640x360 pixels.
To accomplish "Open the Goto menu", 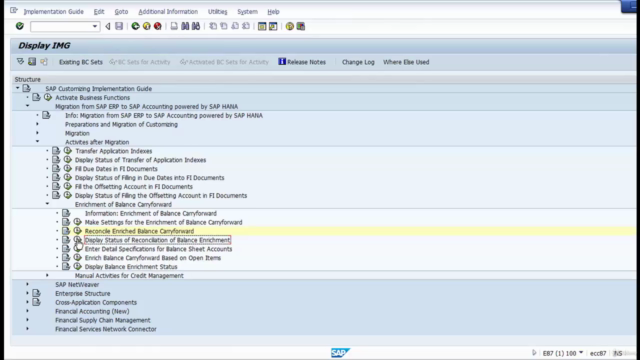I will pyautogui.click(x=121, y=11).
